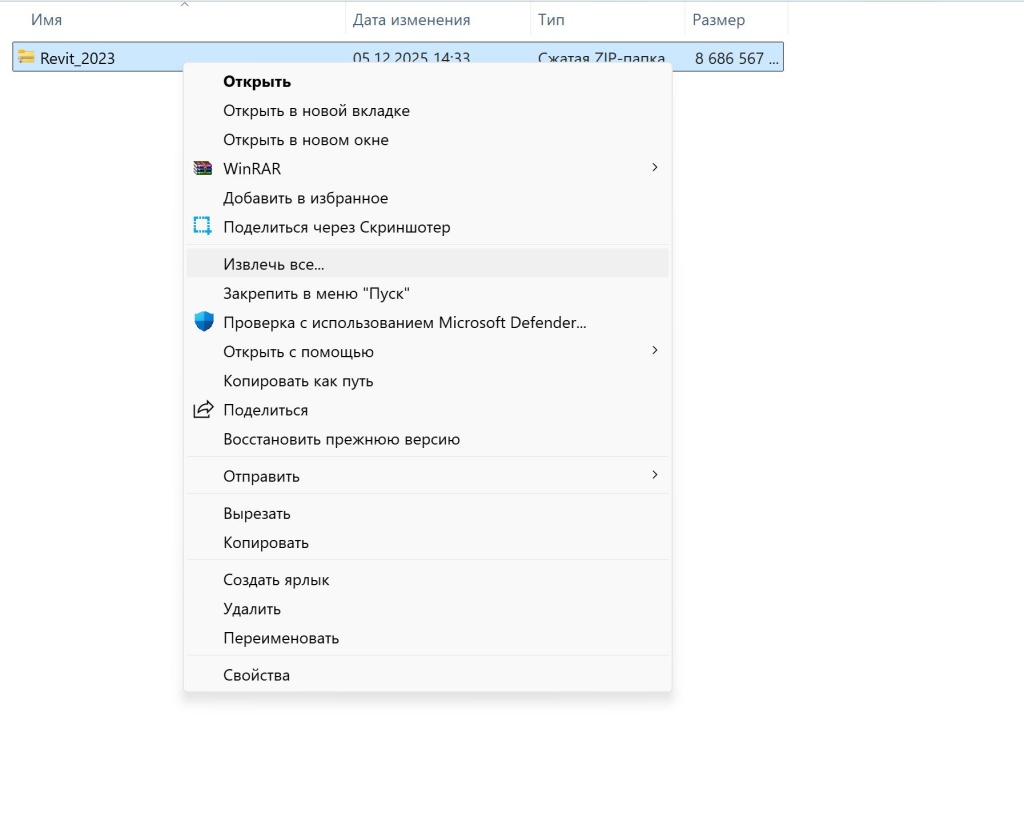
Task: Click the date cell '05.12.2025 14:33'
Action: (411, 58)
